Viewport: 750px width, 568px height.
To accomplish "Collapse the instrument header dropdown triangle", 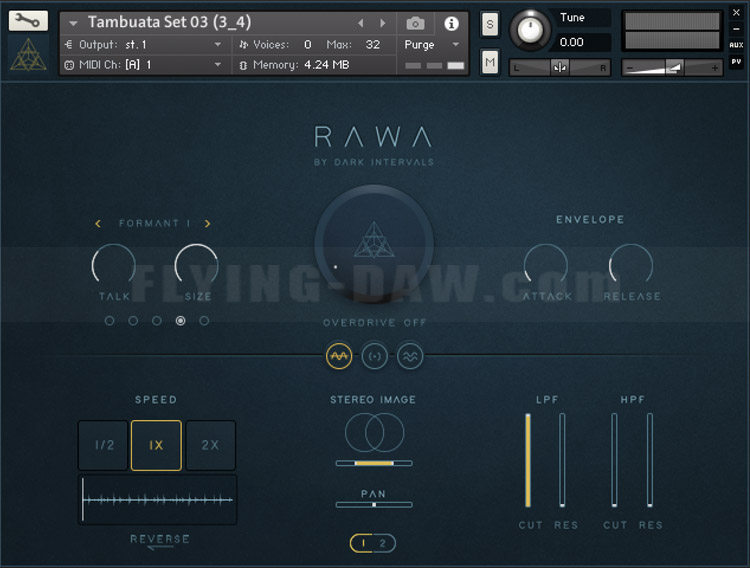I will (73, 23).
